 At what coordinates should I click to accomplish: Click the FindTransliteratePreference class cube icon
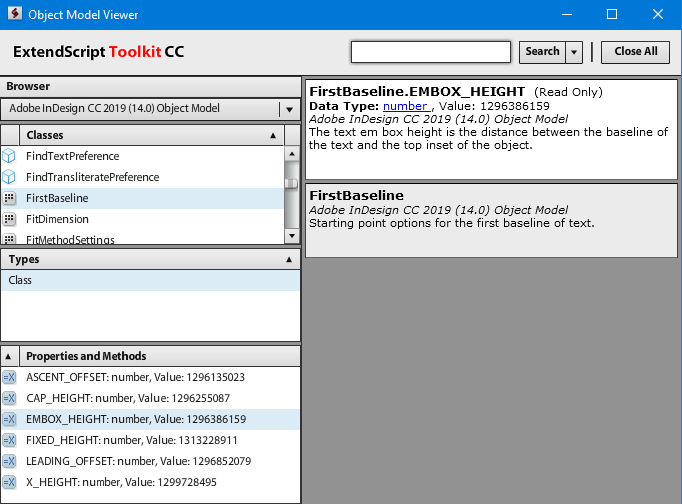point(9,177)
